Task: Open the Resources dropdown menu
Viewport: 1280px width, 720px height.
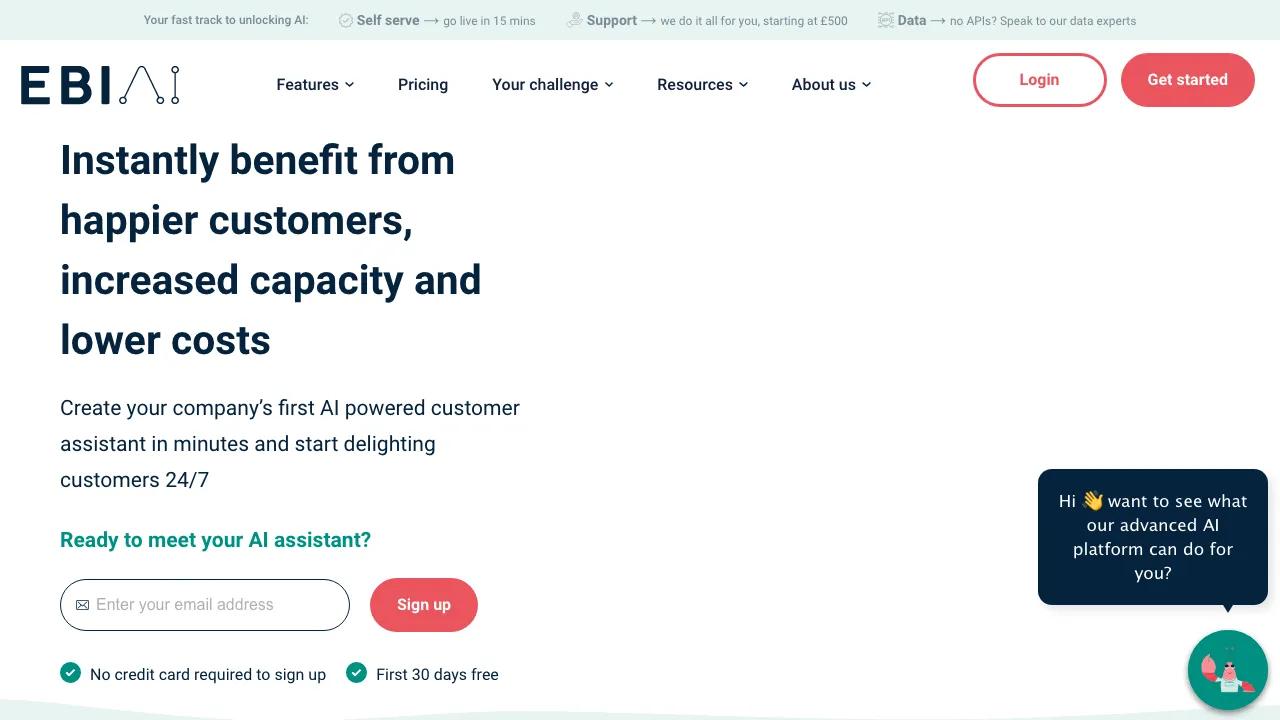Action: [702, 85]
